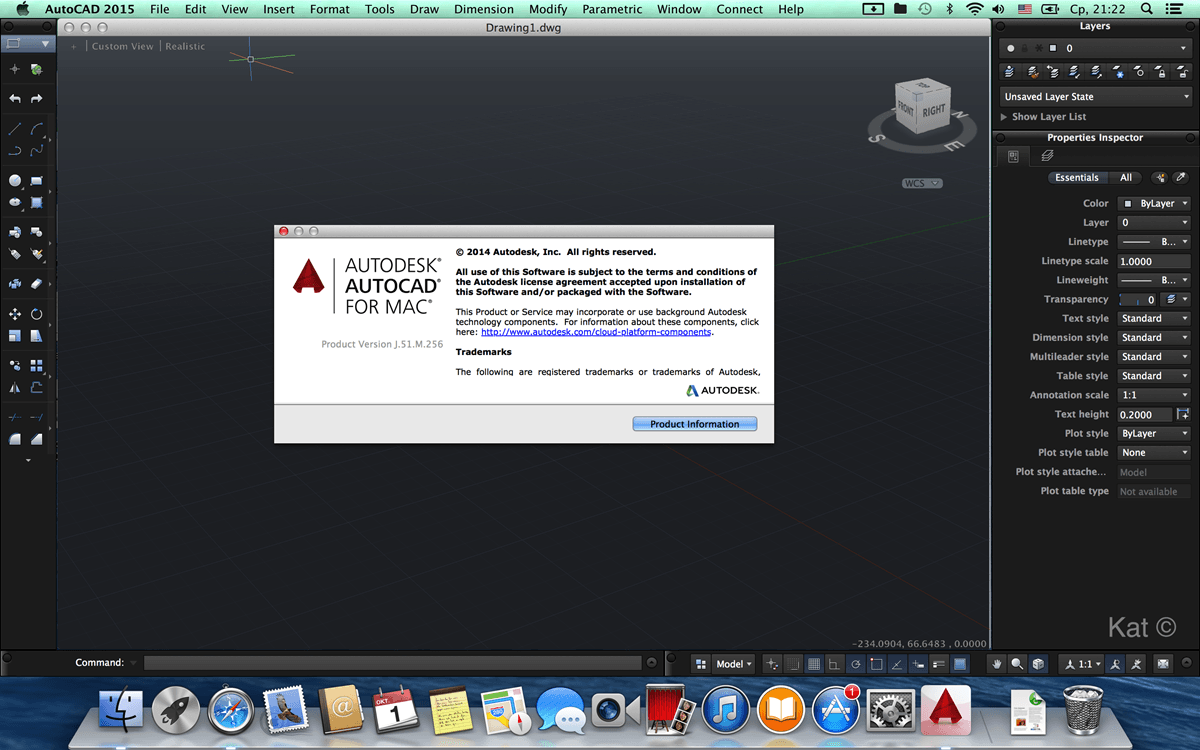The height and width of the screenshot is (750, 1200).
Task: Click the Custom View label in viewport
Action: 123,46
